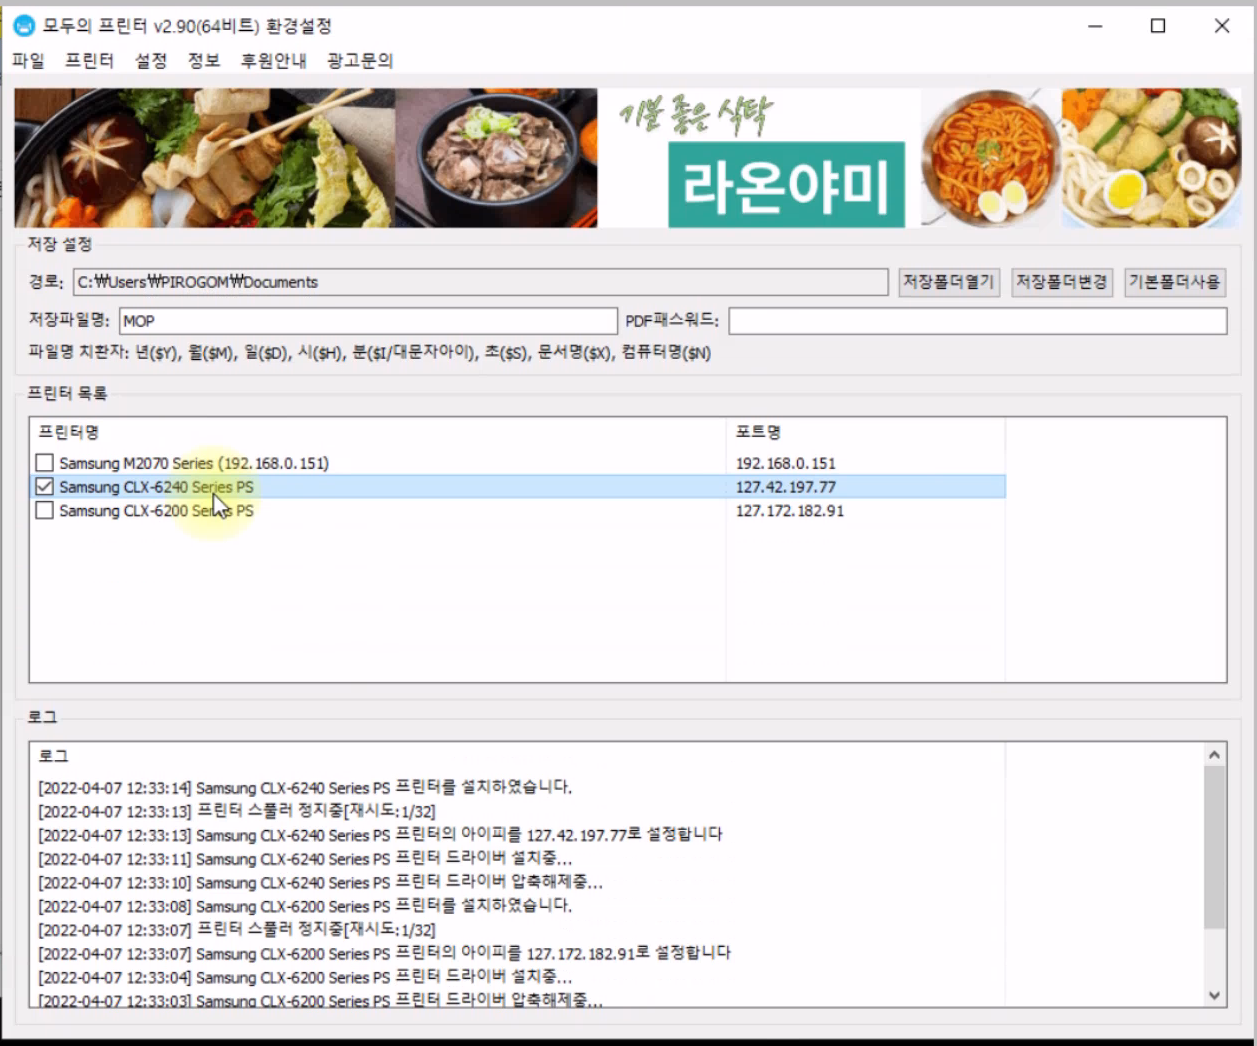1257x1046 pixels.
Task: Click the 기본폴더사용 button
Action: tap(1175, 282)
